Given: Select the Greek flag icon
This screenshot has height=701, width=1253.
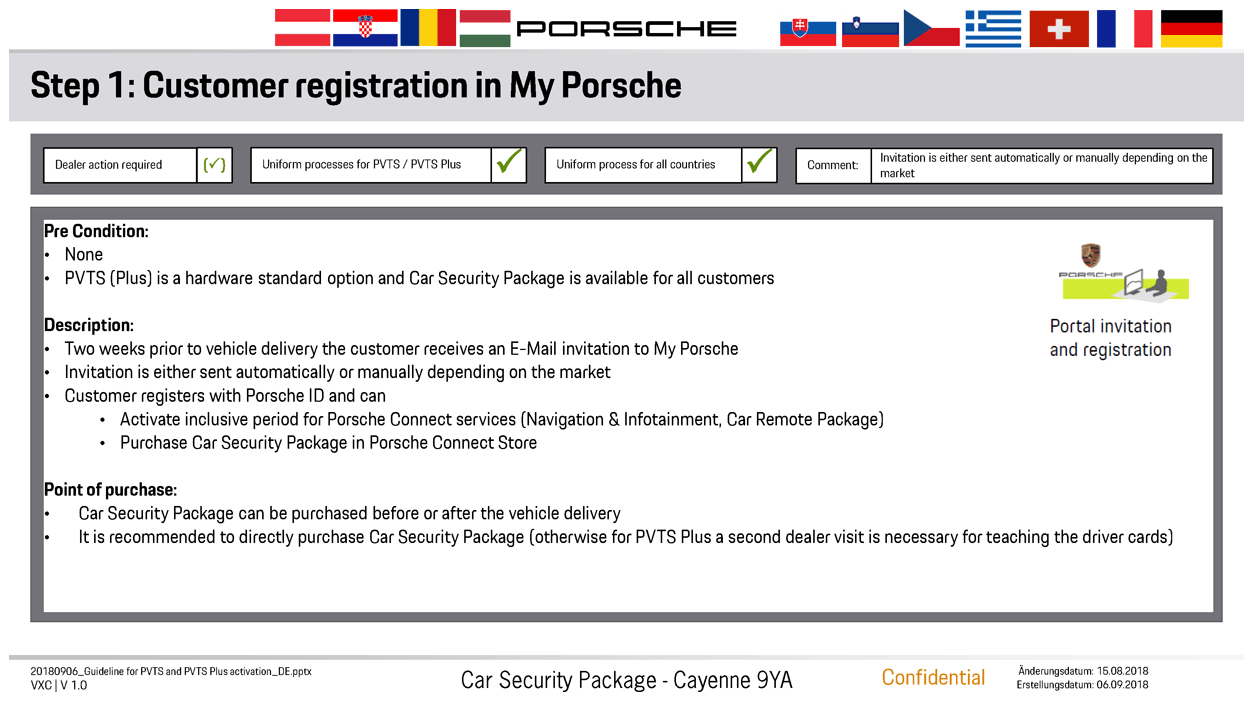Looking at the screenshot, I should click(x=993, y=28).
